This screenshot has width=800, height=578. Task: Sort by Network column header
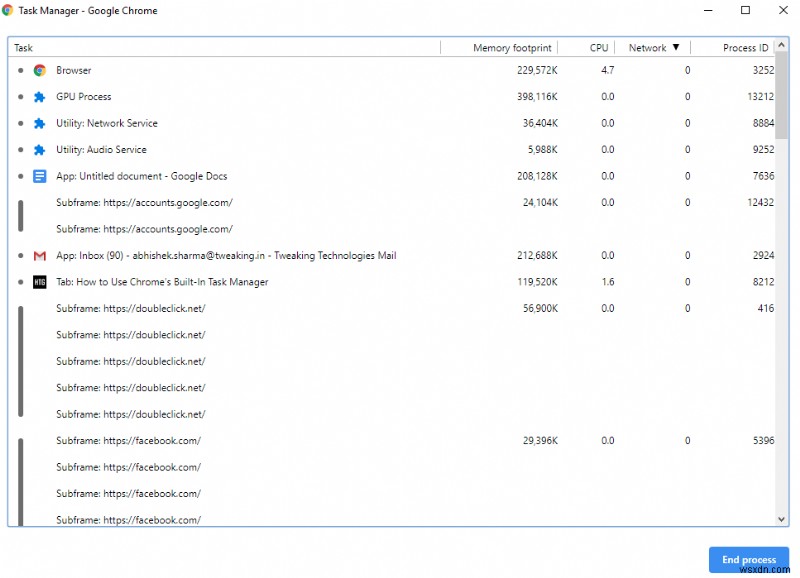[653, 47]
